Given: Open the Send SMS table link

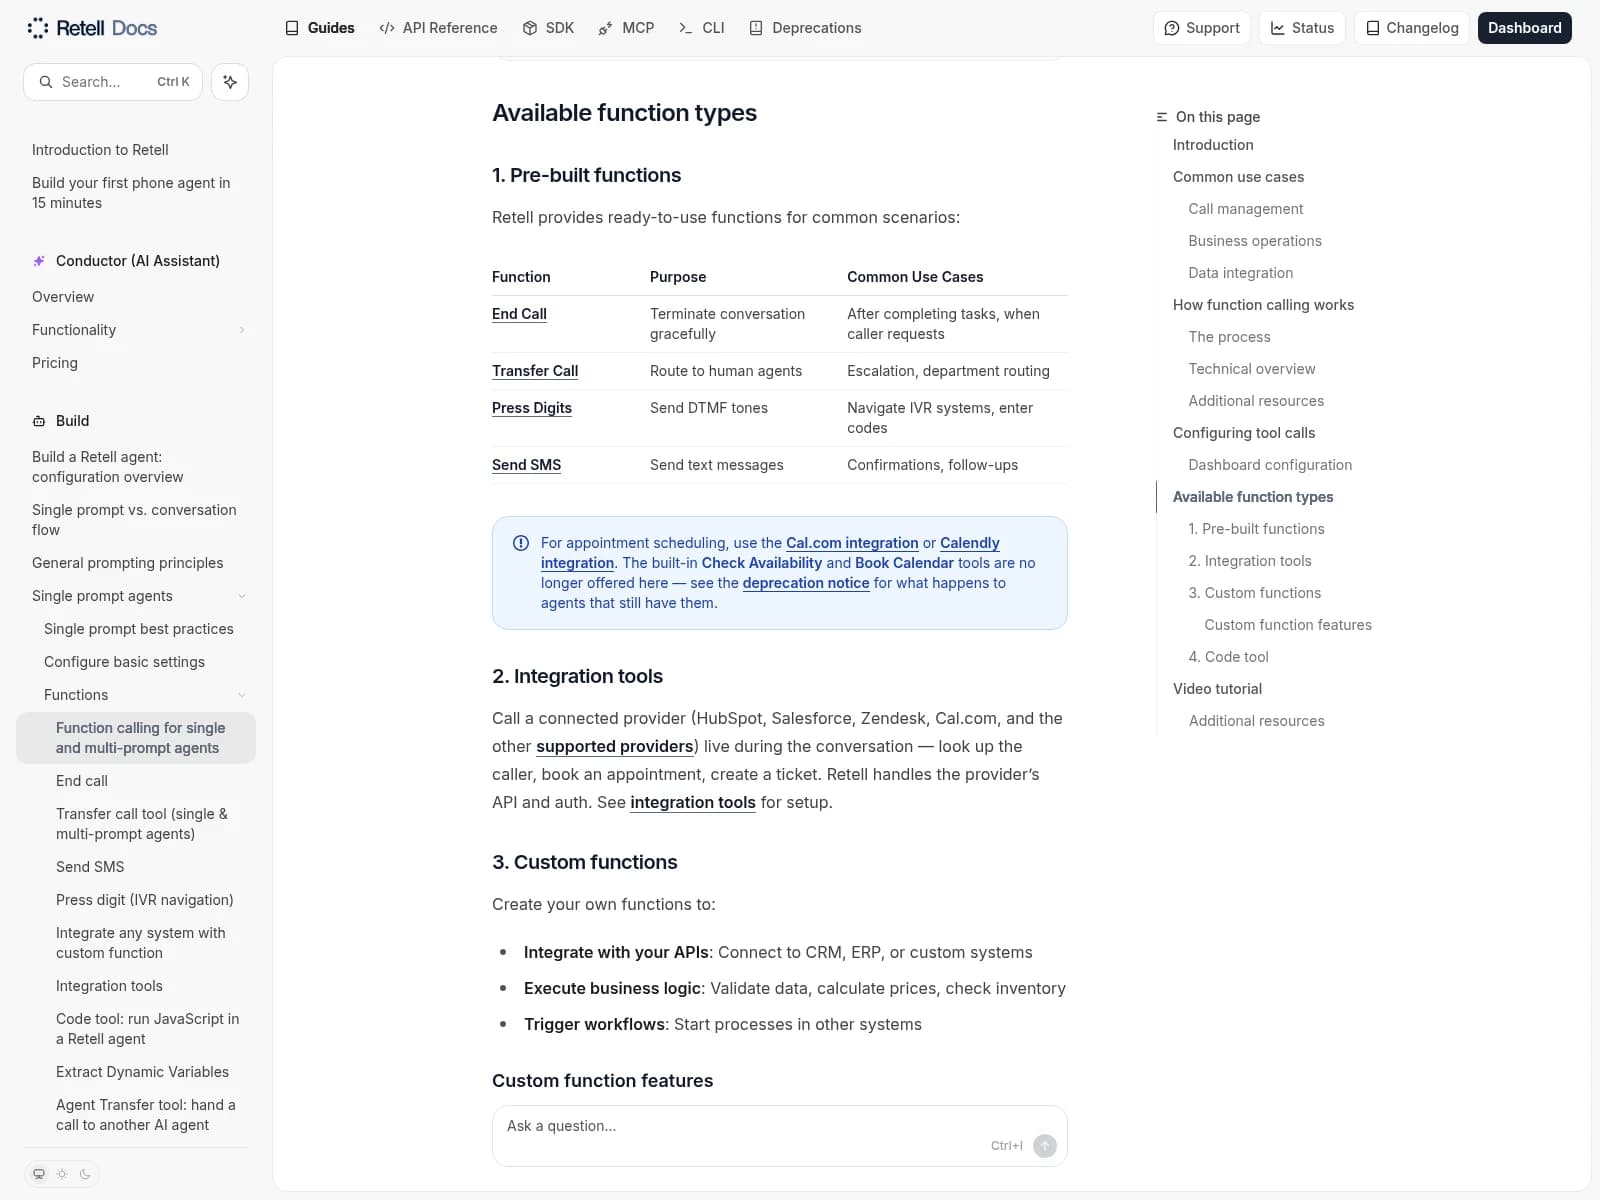Looking at the screenshot, I should coord(526,465).
